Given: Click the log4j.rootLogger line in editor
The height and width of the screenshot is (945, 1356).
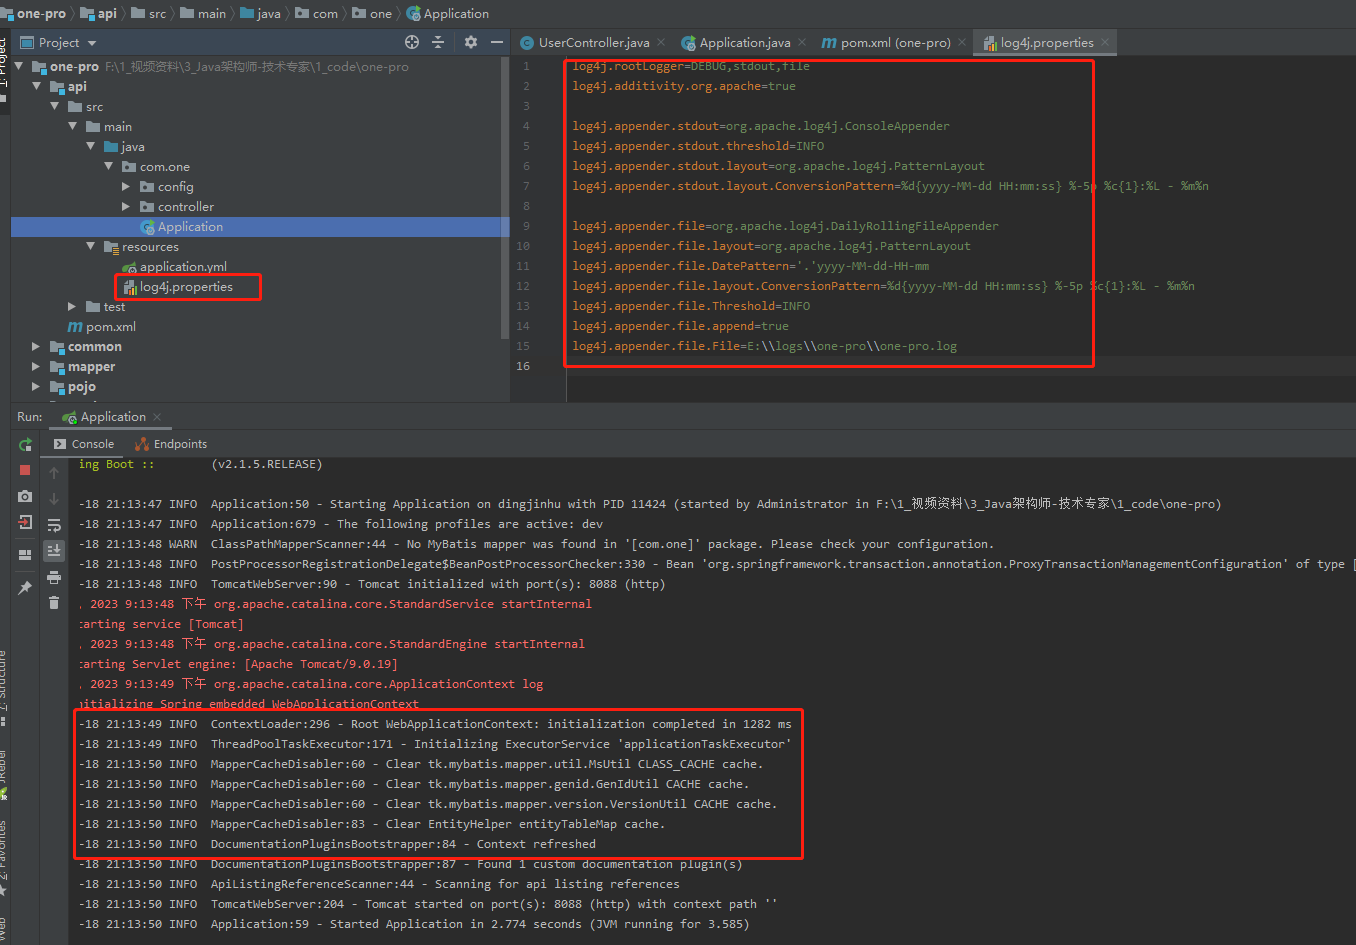Looking at the screenshot, I should (x=691, y=66).
